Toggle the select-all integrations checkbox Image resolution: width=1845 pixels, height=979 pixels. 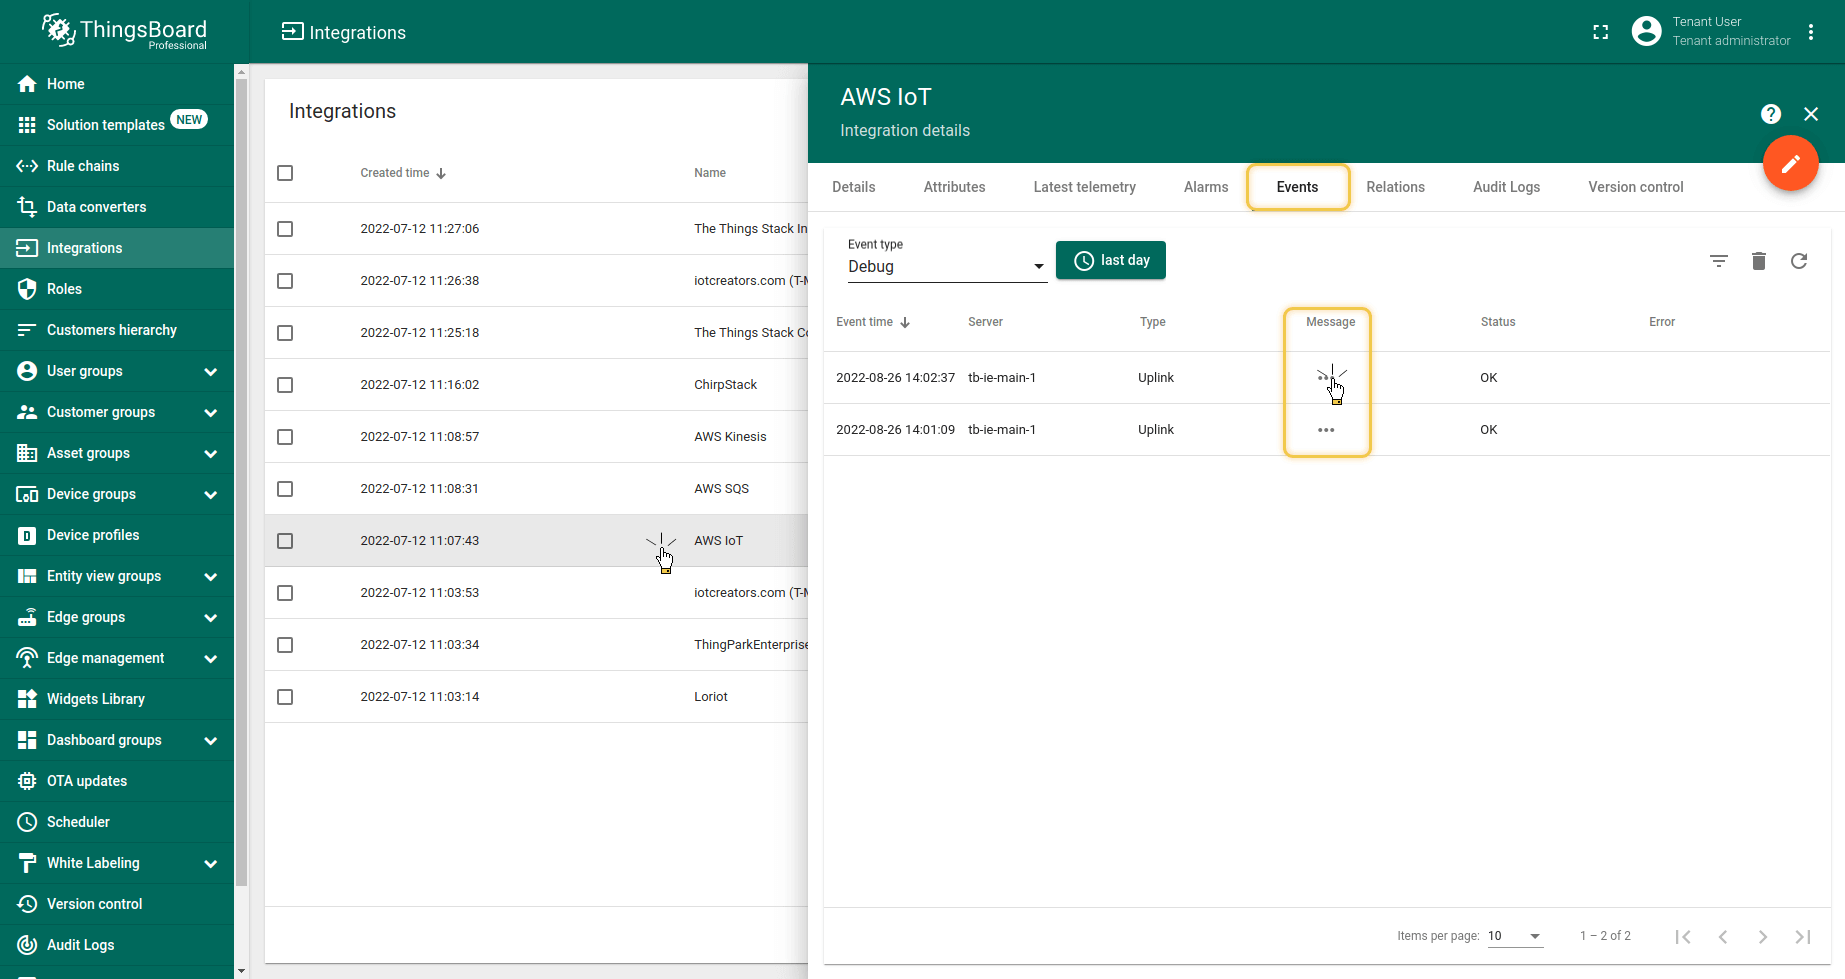285,173
